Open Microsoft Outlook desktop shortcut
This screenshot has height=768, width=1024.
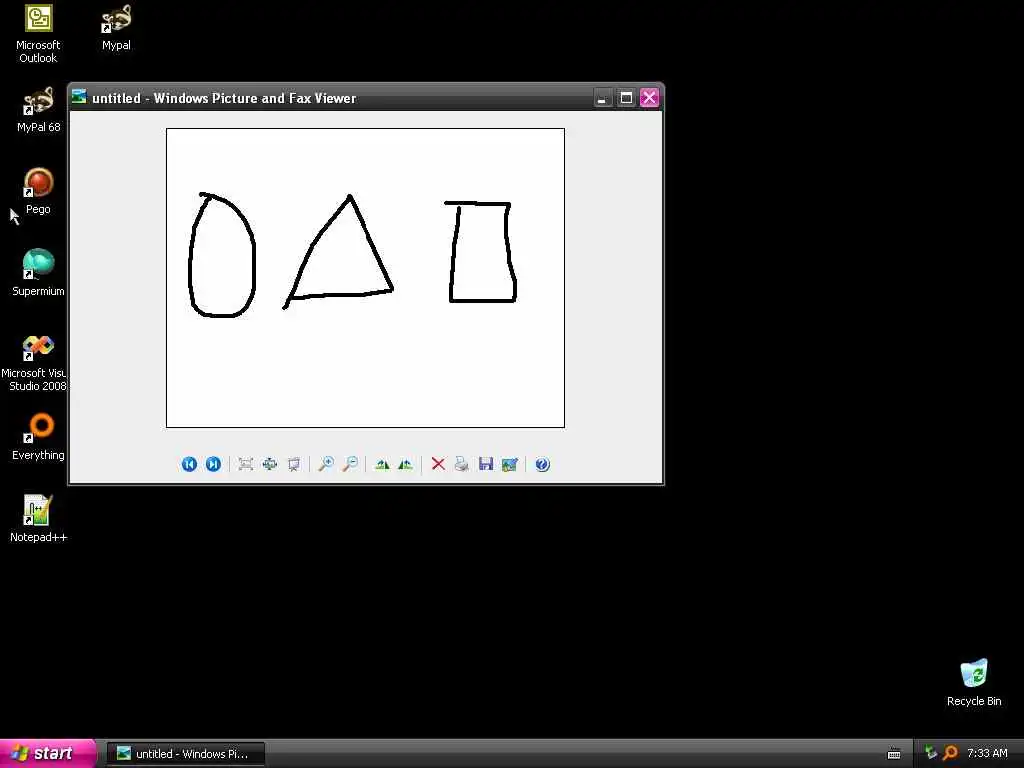coord(38,34)
